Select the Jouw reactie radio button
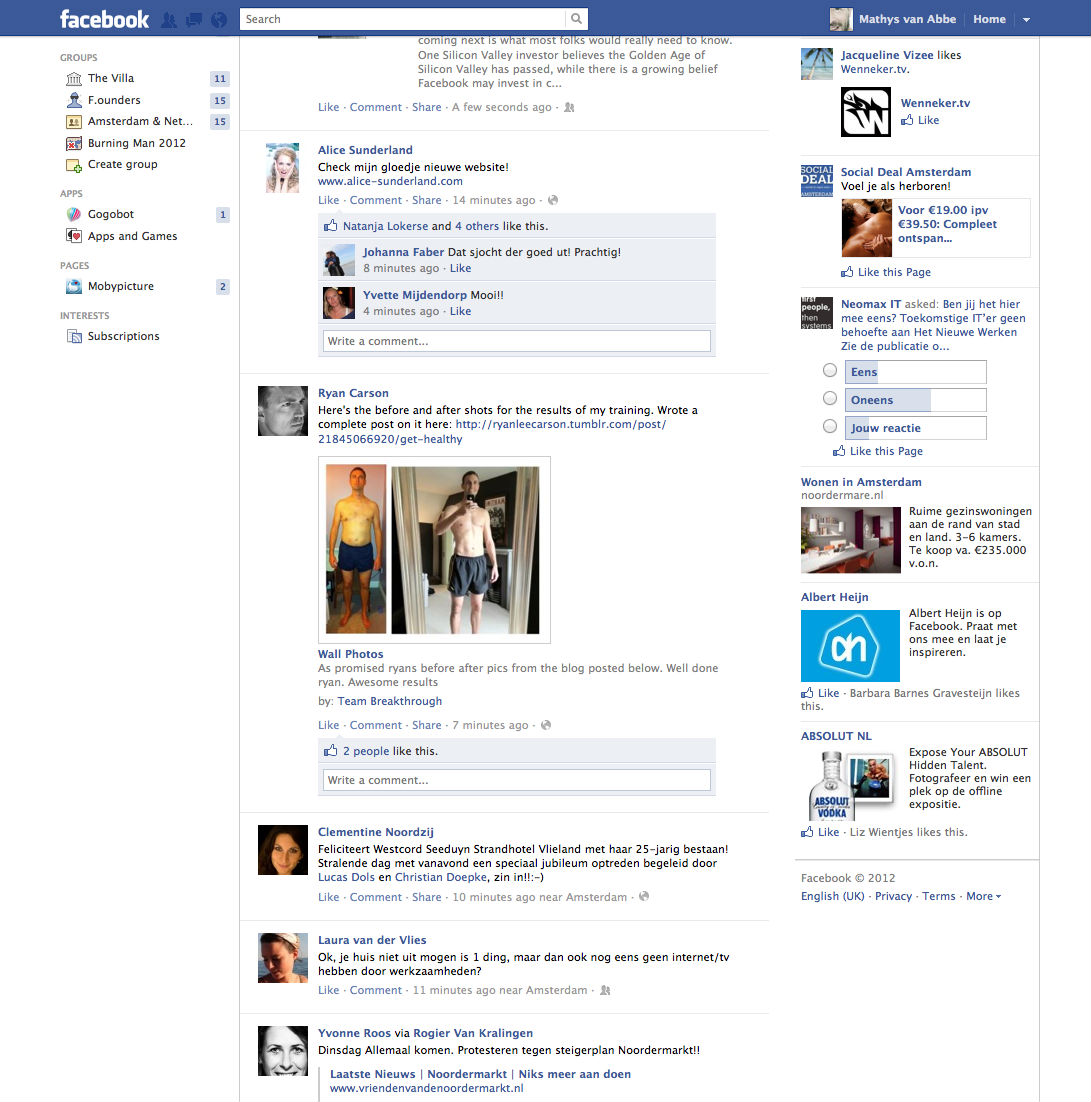Screen dimensions: 1091x1102 tap(830, 427)
